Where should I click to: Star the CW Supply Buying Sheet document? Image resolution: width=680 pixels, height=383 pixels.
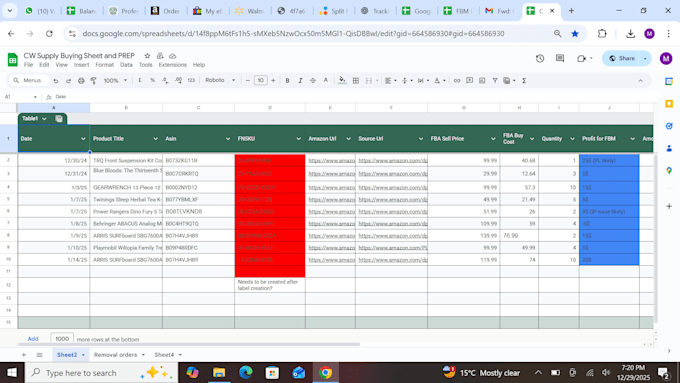[x=147, y=56]
